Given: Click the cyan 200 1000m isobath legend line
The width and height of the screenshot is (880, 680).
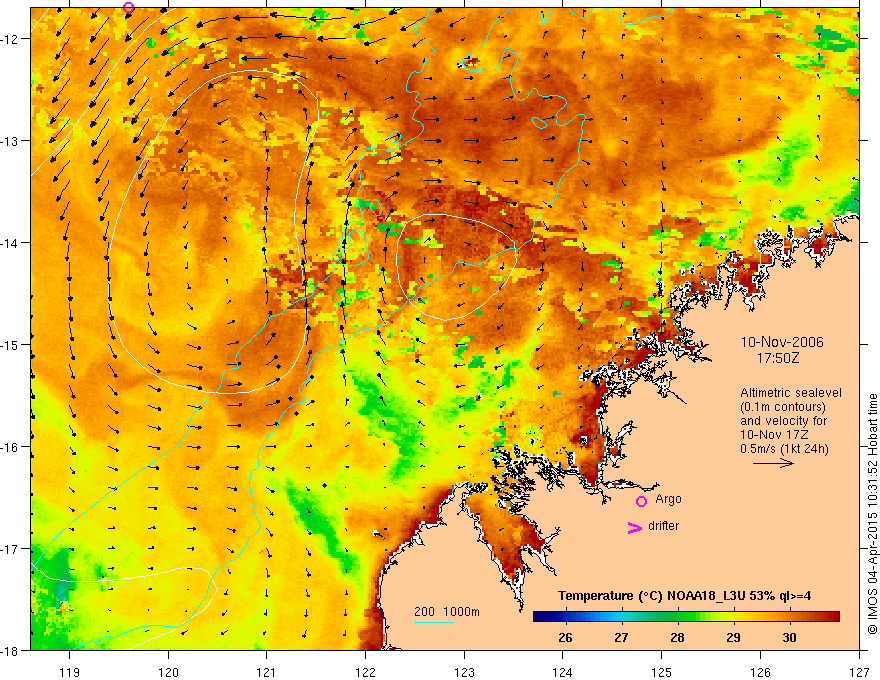Looking at the screenshot, I should tap(434, 622).
